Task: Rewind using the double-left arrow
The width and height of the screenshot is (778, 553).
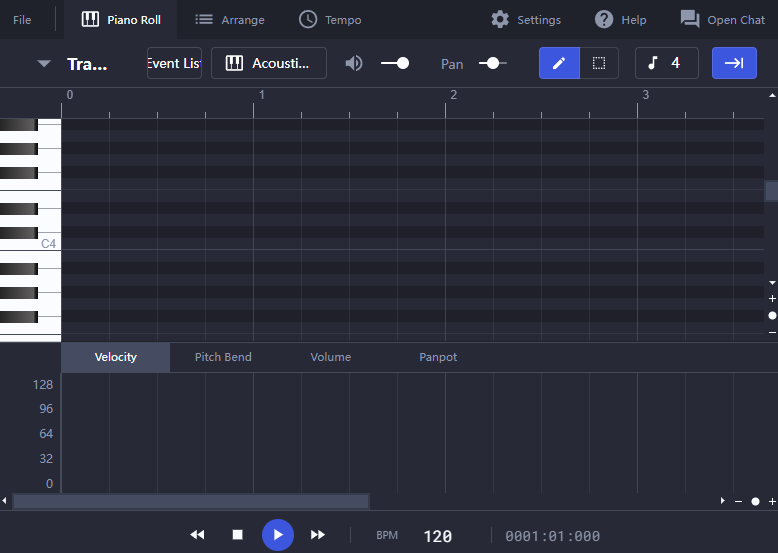Action: pyautogui.click(x=197, y=535)
